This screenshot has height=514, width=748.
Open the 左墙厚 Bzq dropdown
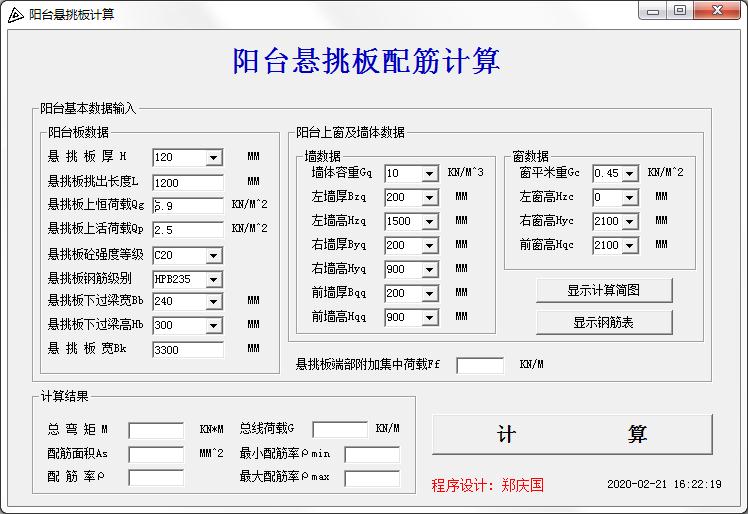point(430,198)
